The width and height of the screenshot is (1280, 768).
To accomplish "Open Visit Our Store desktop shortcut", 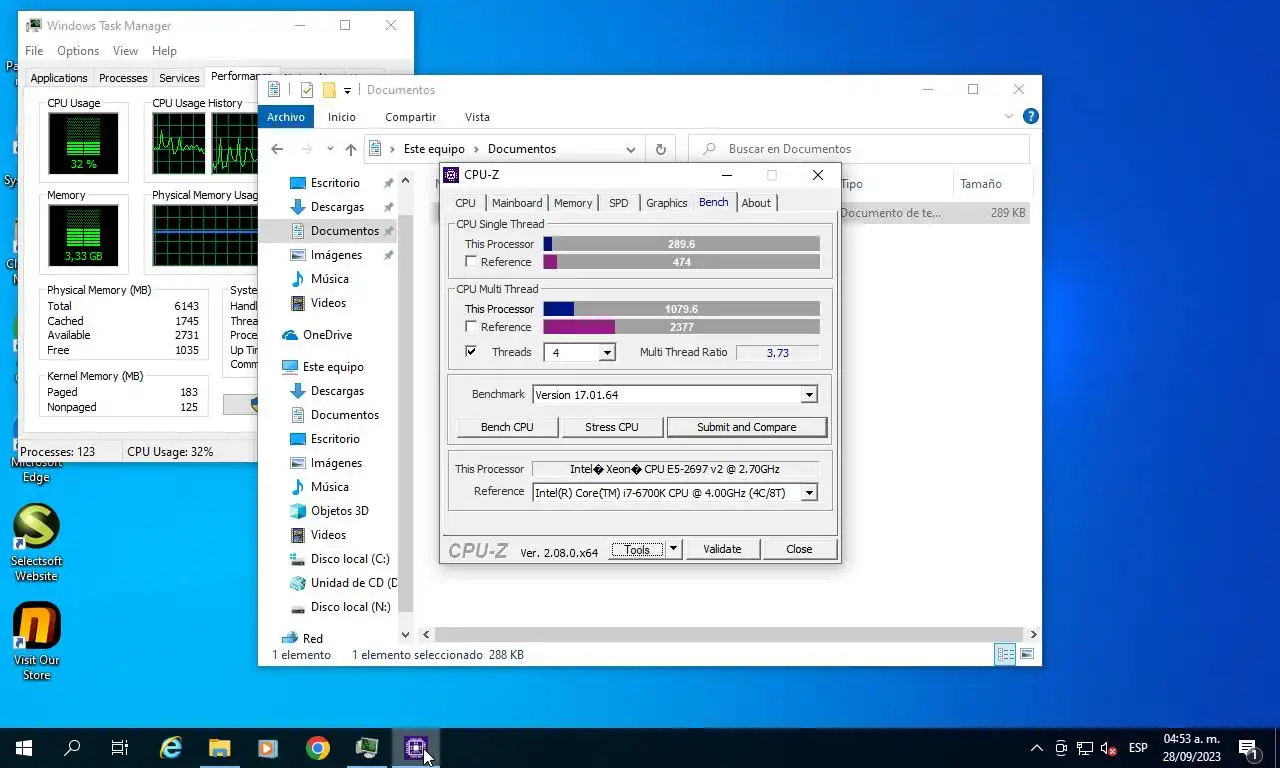I will click(36, 641).
